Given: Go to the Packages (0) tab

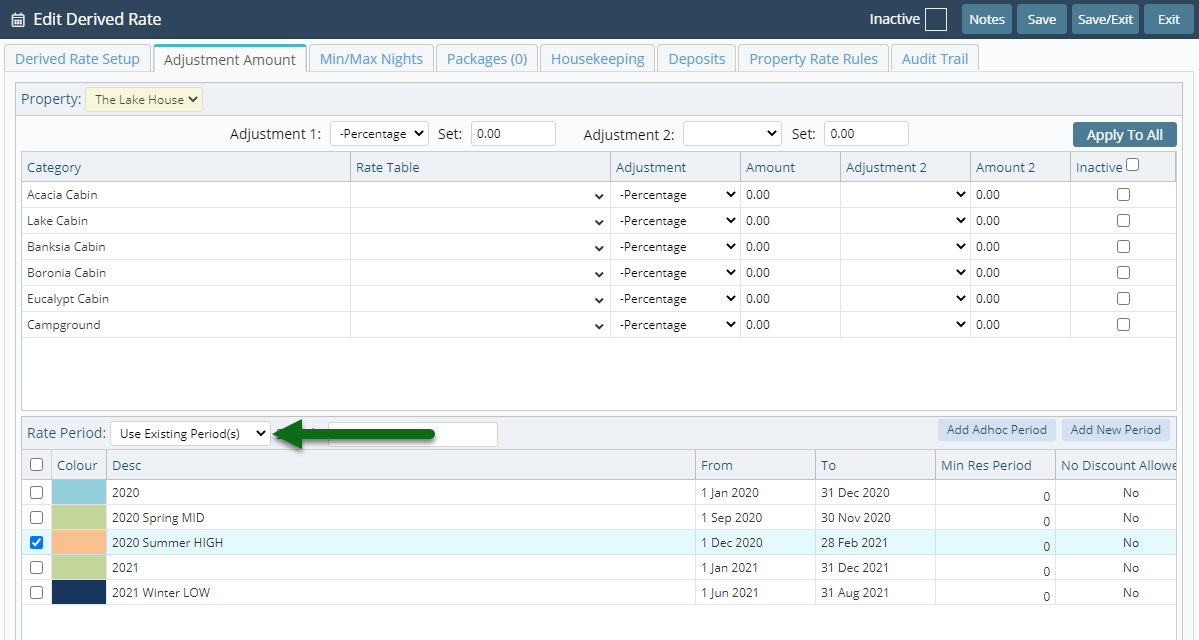Looking at the screenshot, I should coord(487,59).
